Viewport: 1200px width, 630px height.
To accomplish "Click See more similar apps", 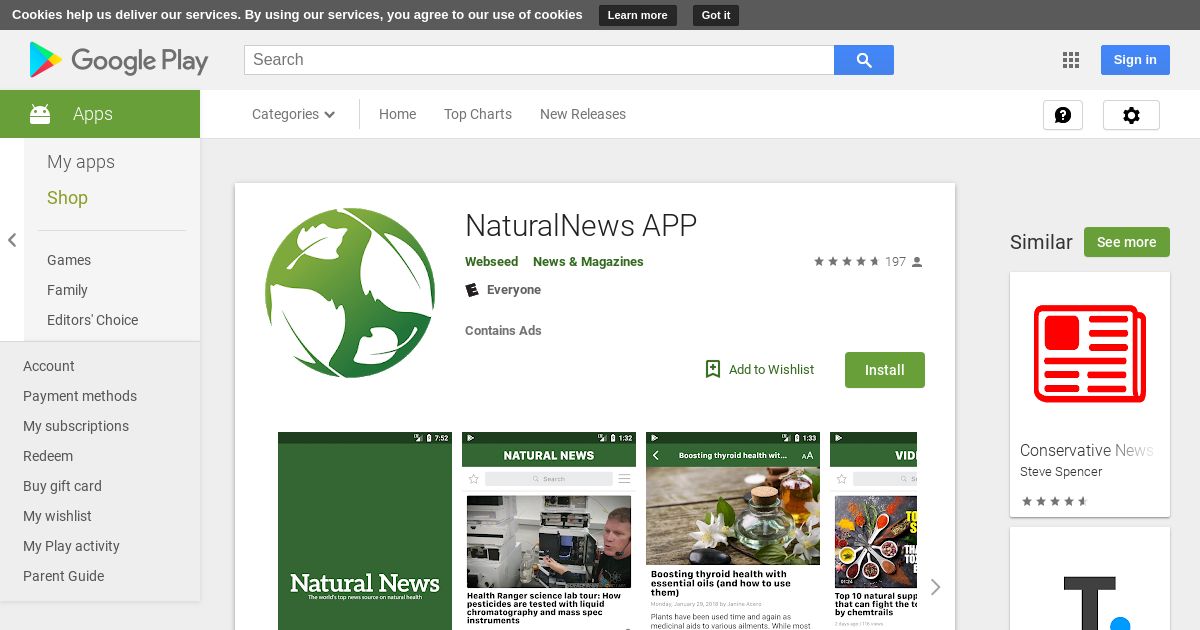I will click(1126, 242).
